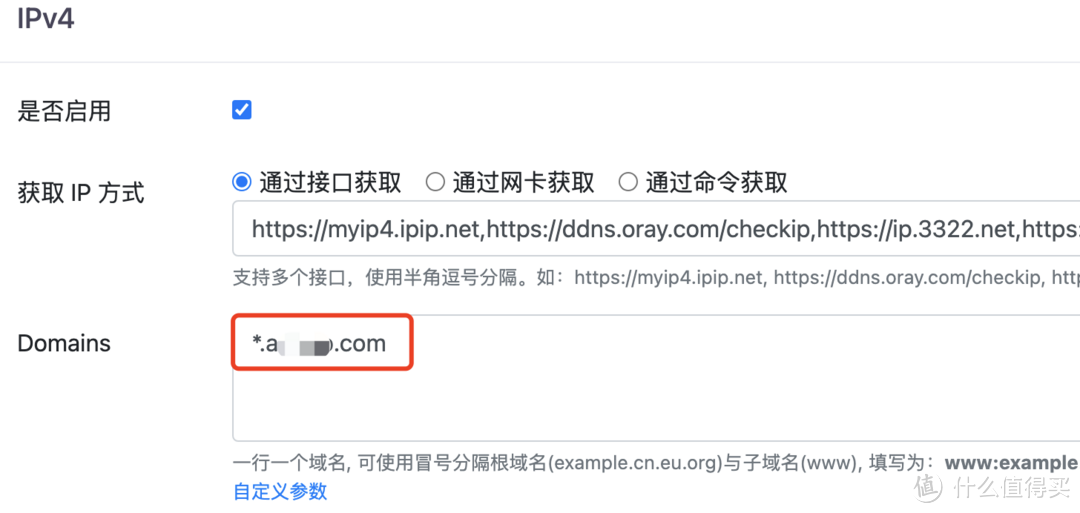Untick the 是否启用 checkbox
1080x513 pixels.
[242, 110]
